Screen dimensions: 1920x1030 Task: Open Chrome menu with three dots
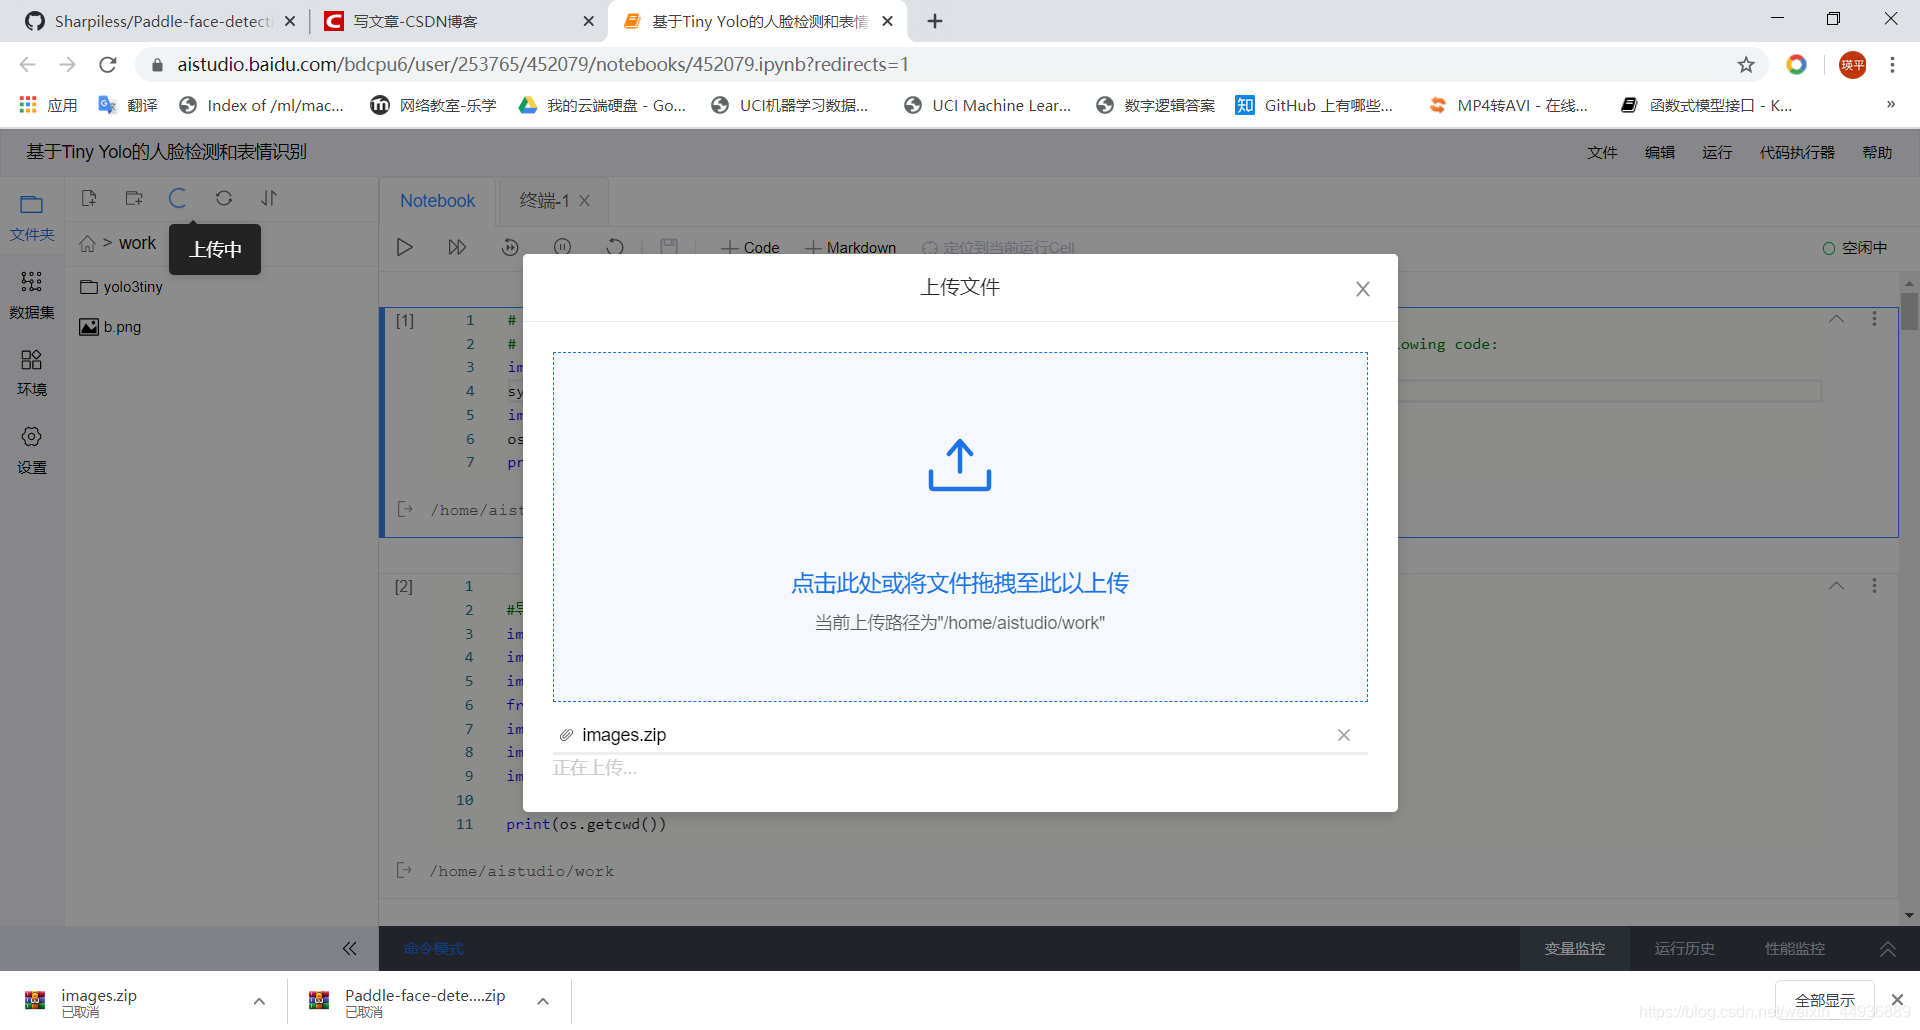[x=1892, y=65]
